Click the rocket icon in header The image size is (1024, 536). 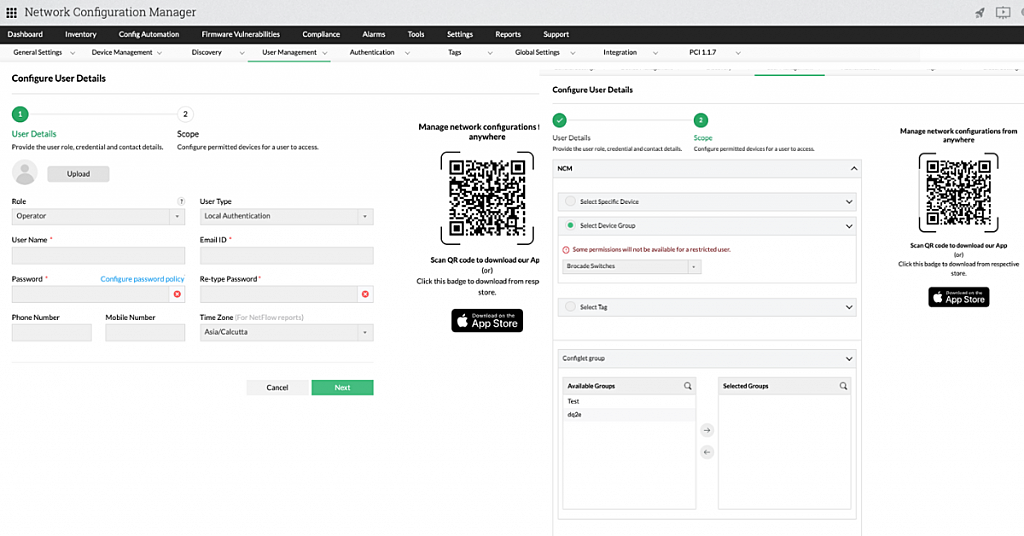pyautogui.click(x=978, y=12)
